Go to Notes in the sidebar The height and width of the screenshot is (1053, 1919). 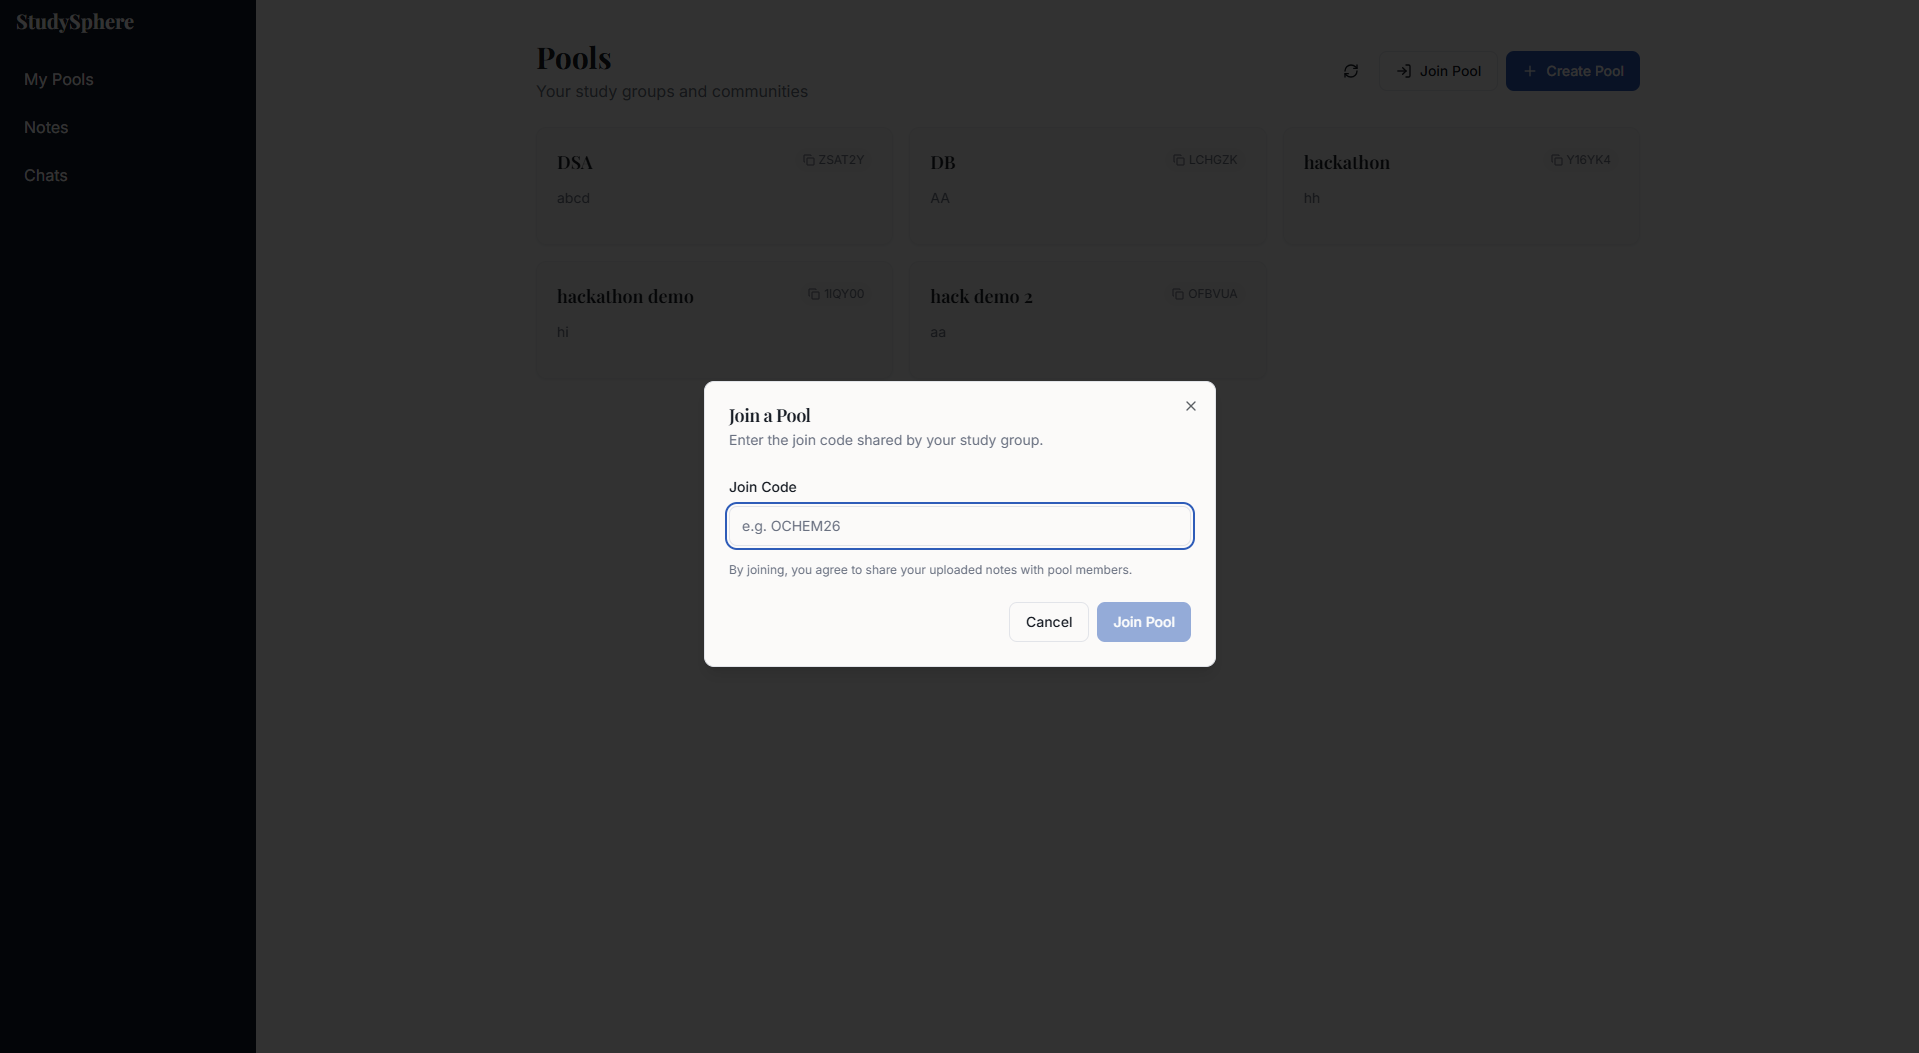tap(46, 127)
